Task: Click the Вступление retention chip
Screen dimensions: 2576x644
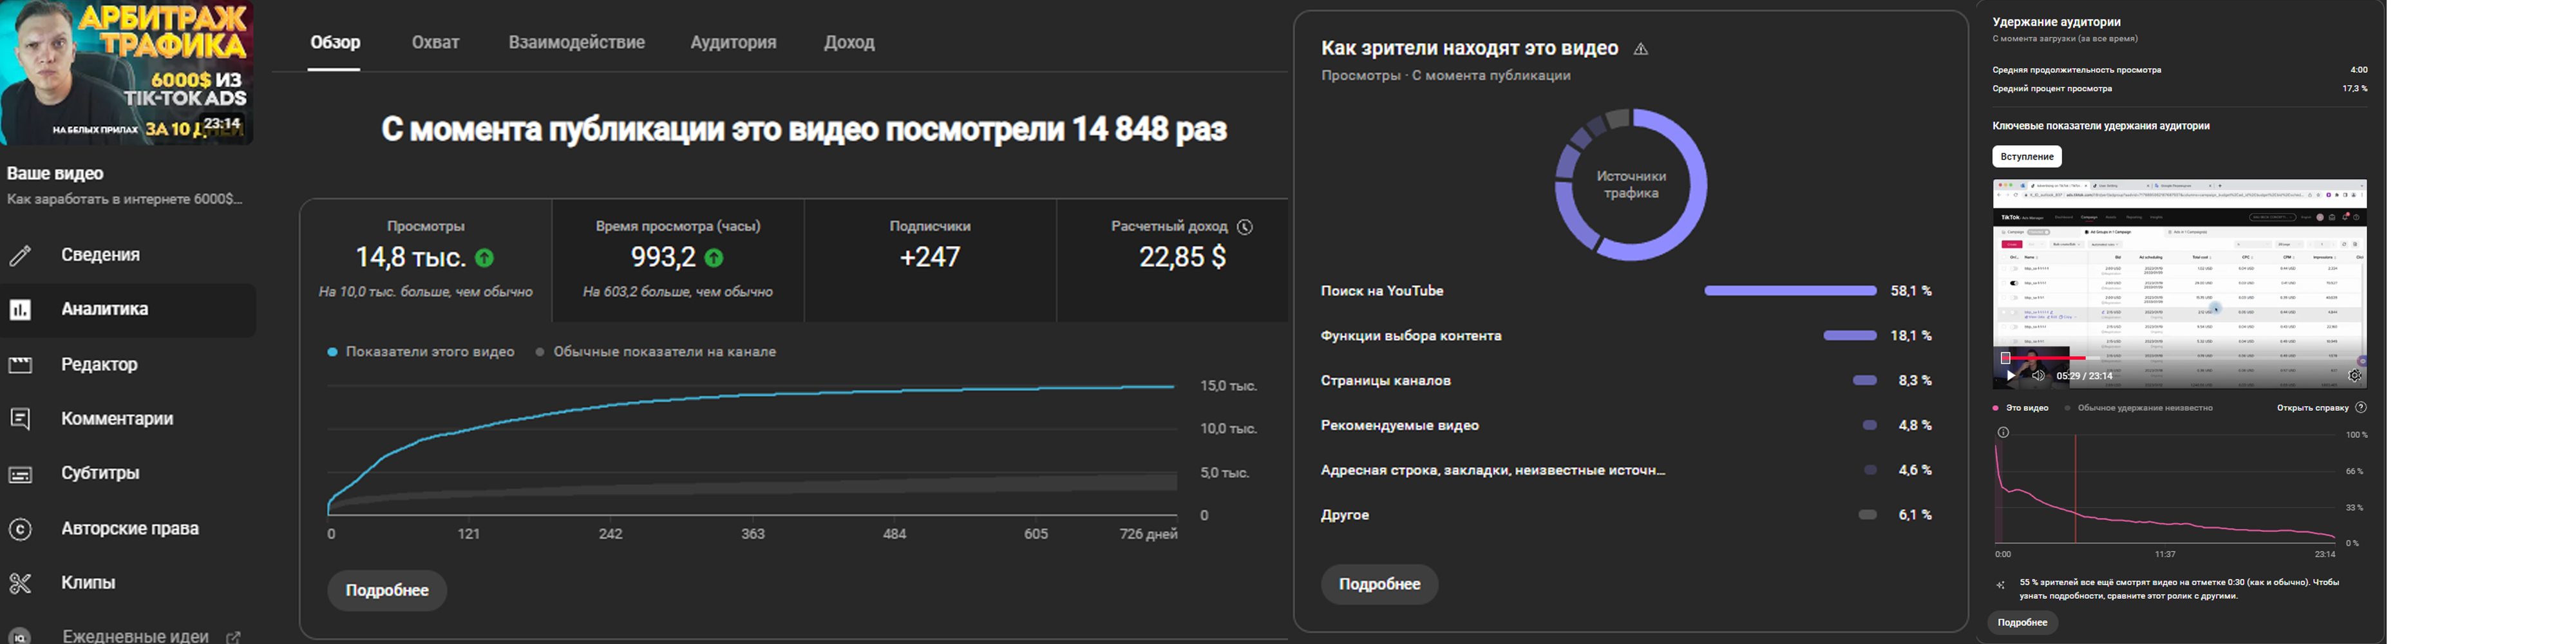Action: (x=2027, y=157)
